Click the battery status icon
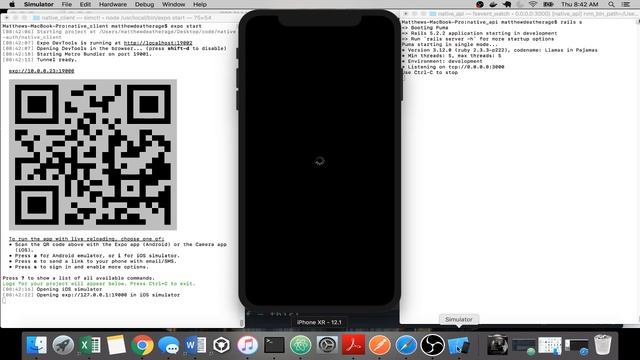640x360 pixels. pos(548,4)
